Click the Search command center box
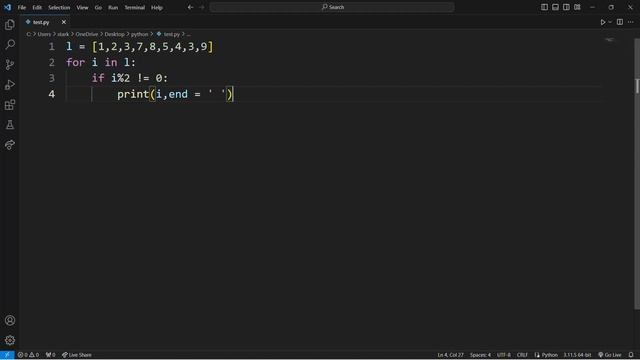 332,7
